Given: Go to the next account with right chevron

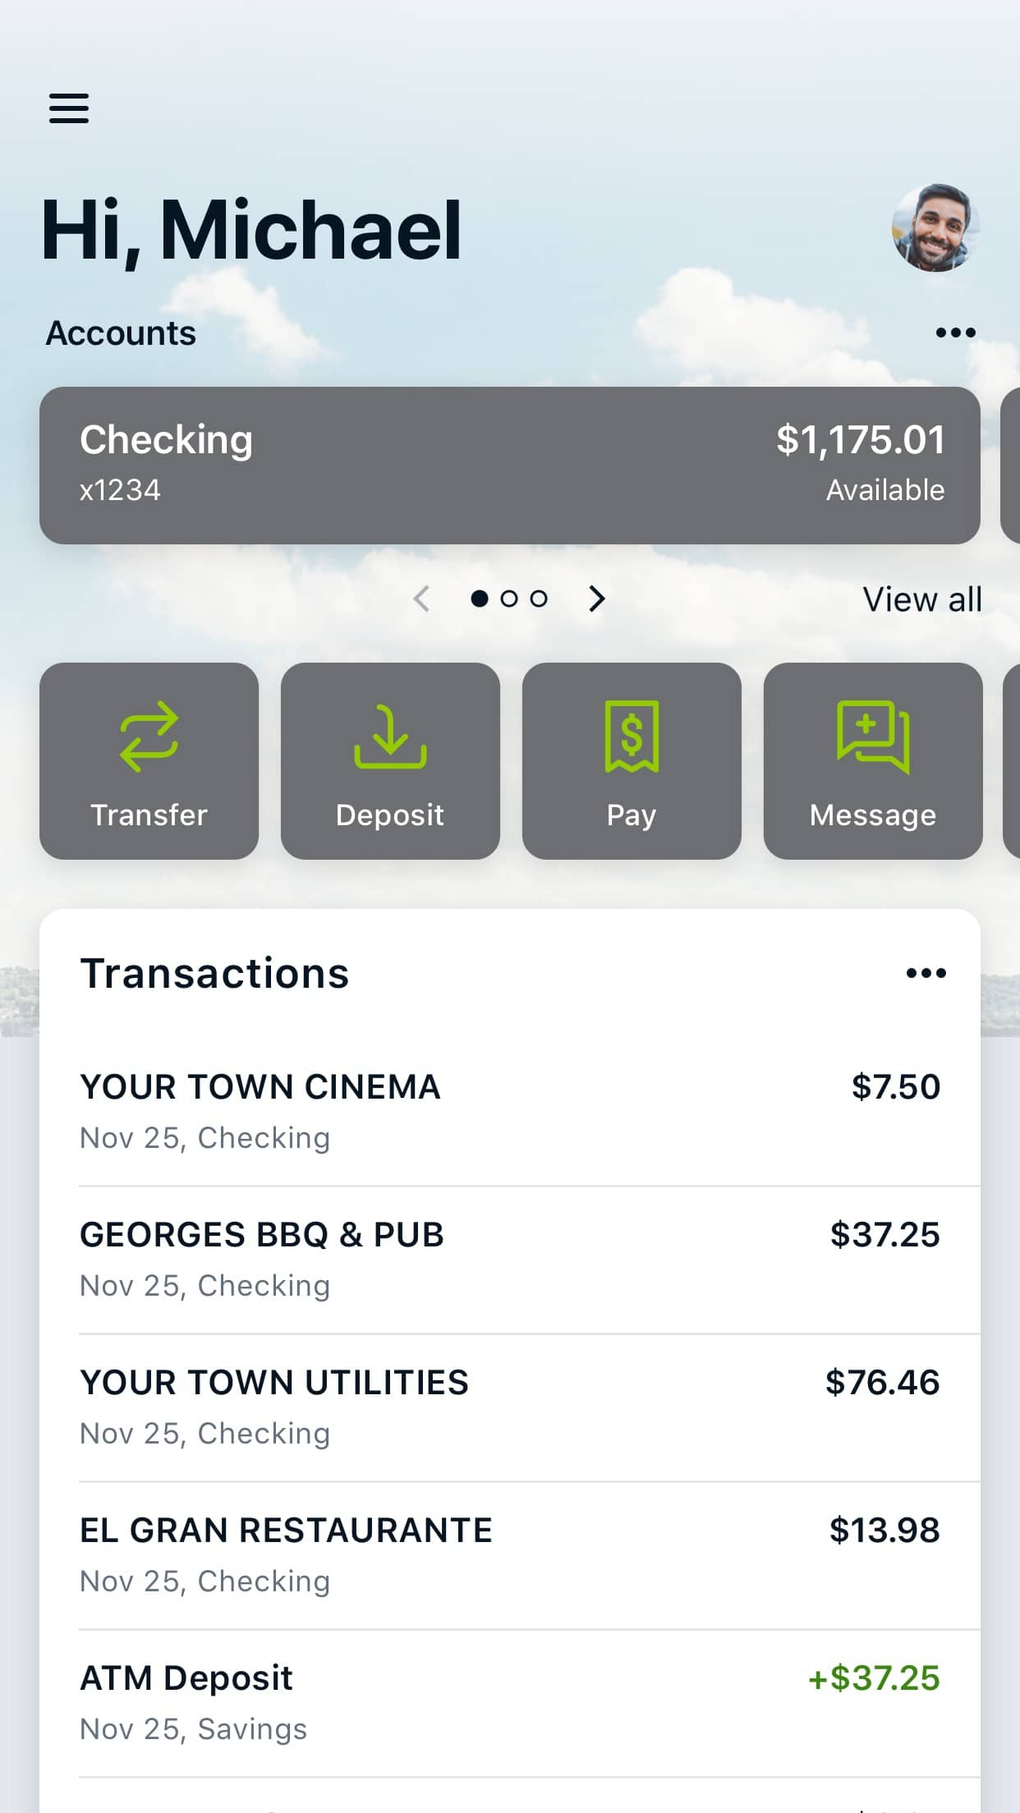Looking at the screenshot, I should click(x=597, y=599).
